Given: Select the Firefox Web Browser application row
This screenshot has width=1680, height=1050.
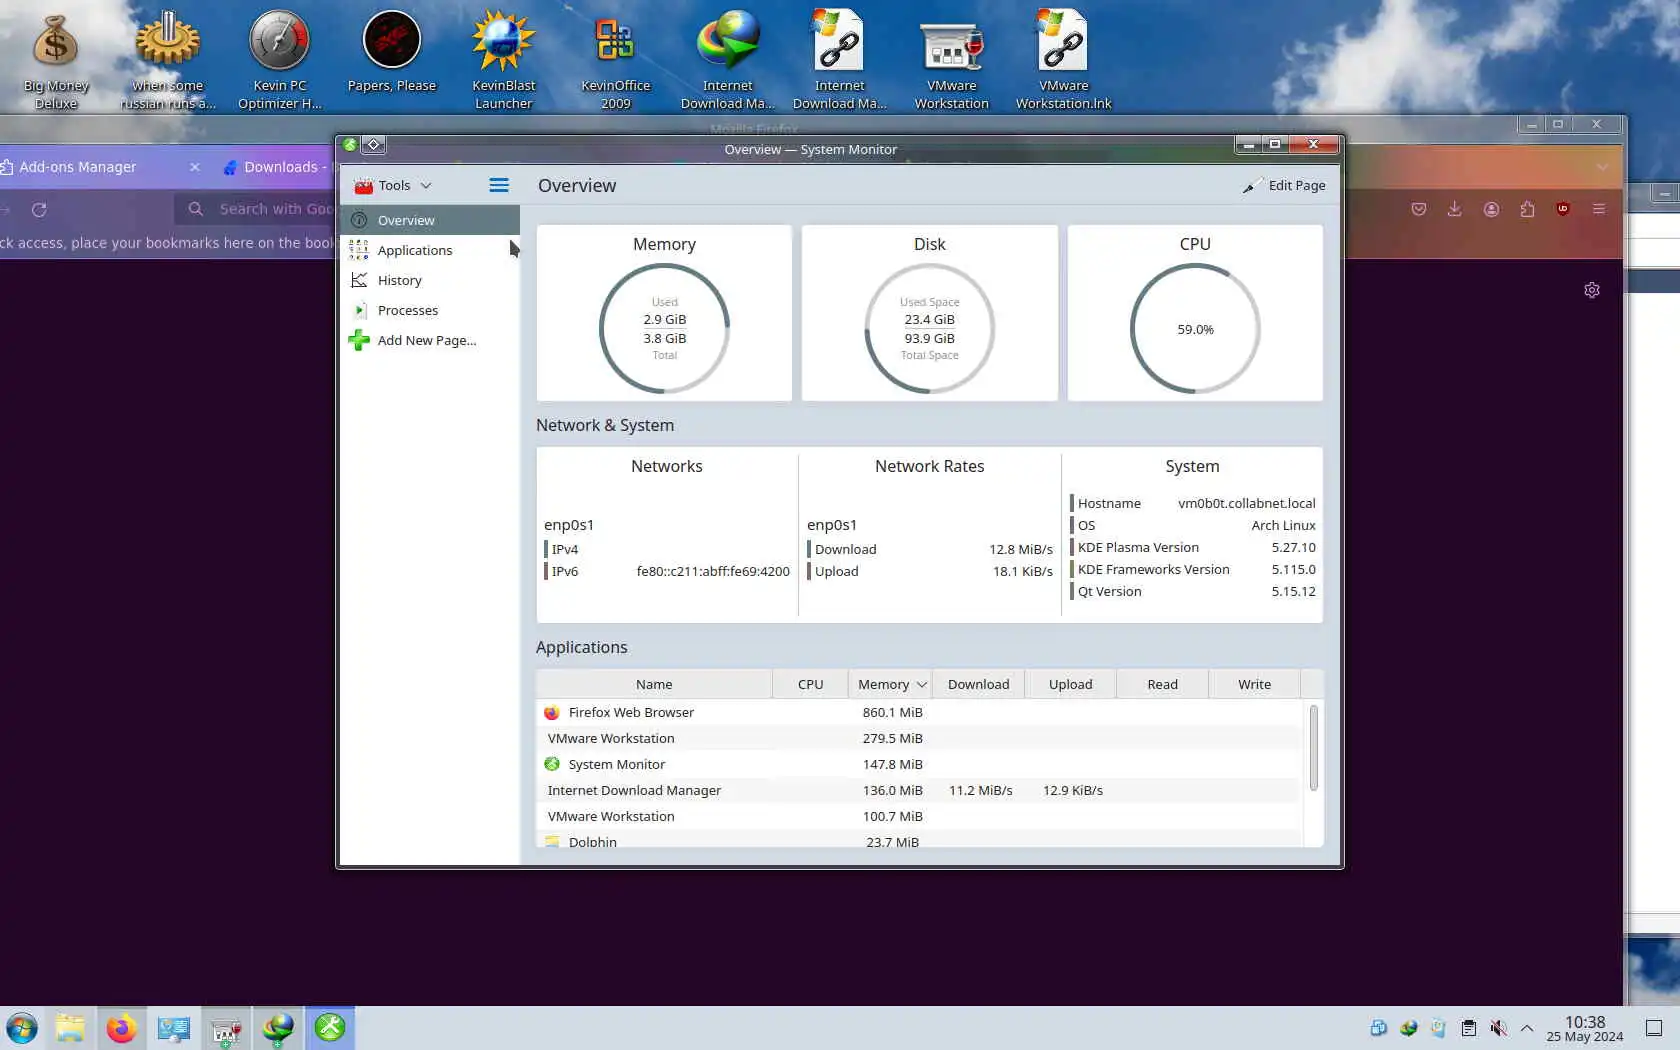Looking at the screenshot, I should pos(920,712).
